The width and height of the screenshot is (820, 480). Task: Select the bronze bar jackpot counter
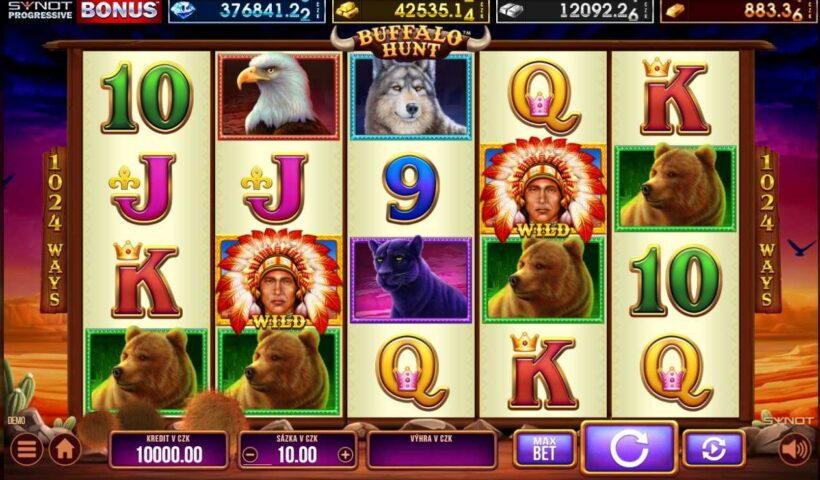coord(739,10)
